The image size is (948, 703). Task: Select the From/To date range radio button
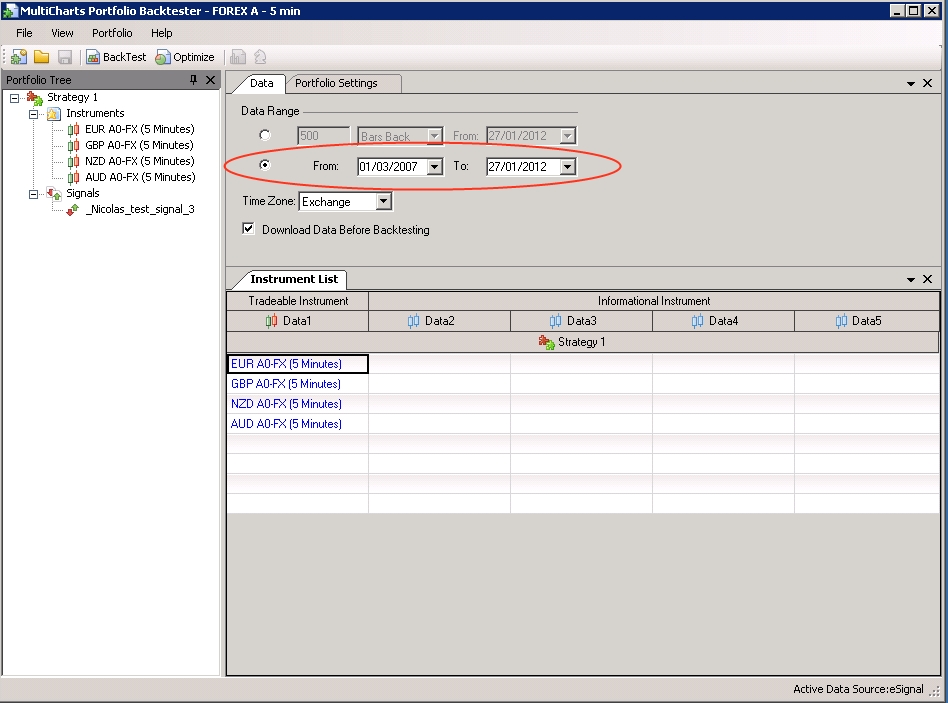(265, 164)
